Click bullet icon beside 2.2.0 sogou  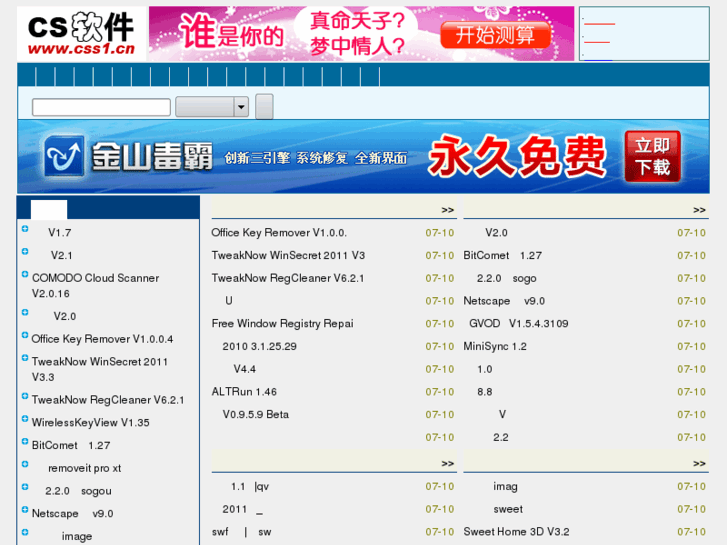pyautogui.click(x=25, y=487)
